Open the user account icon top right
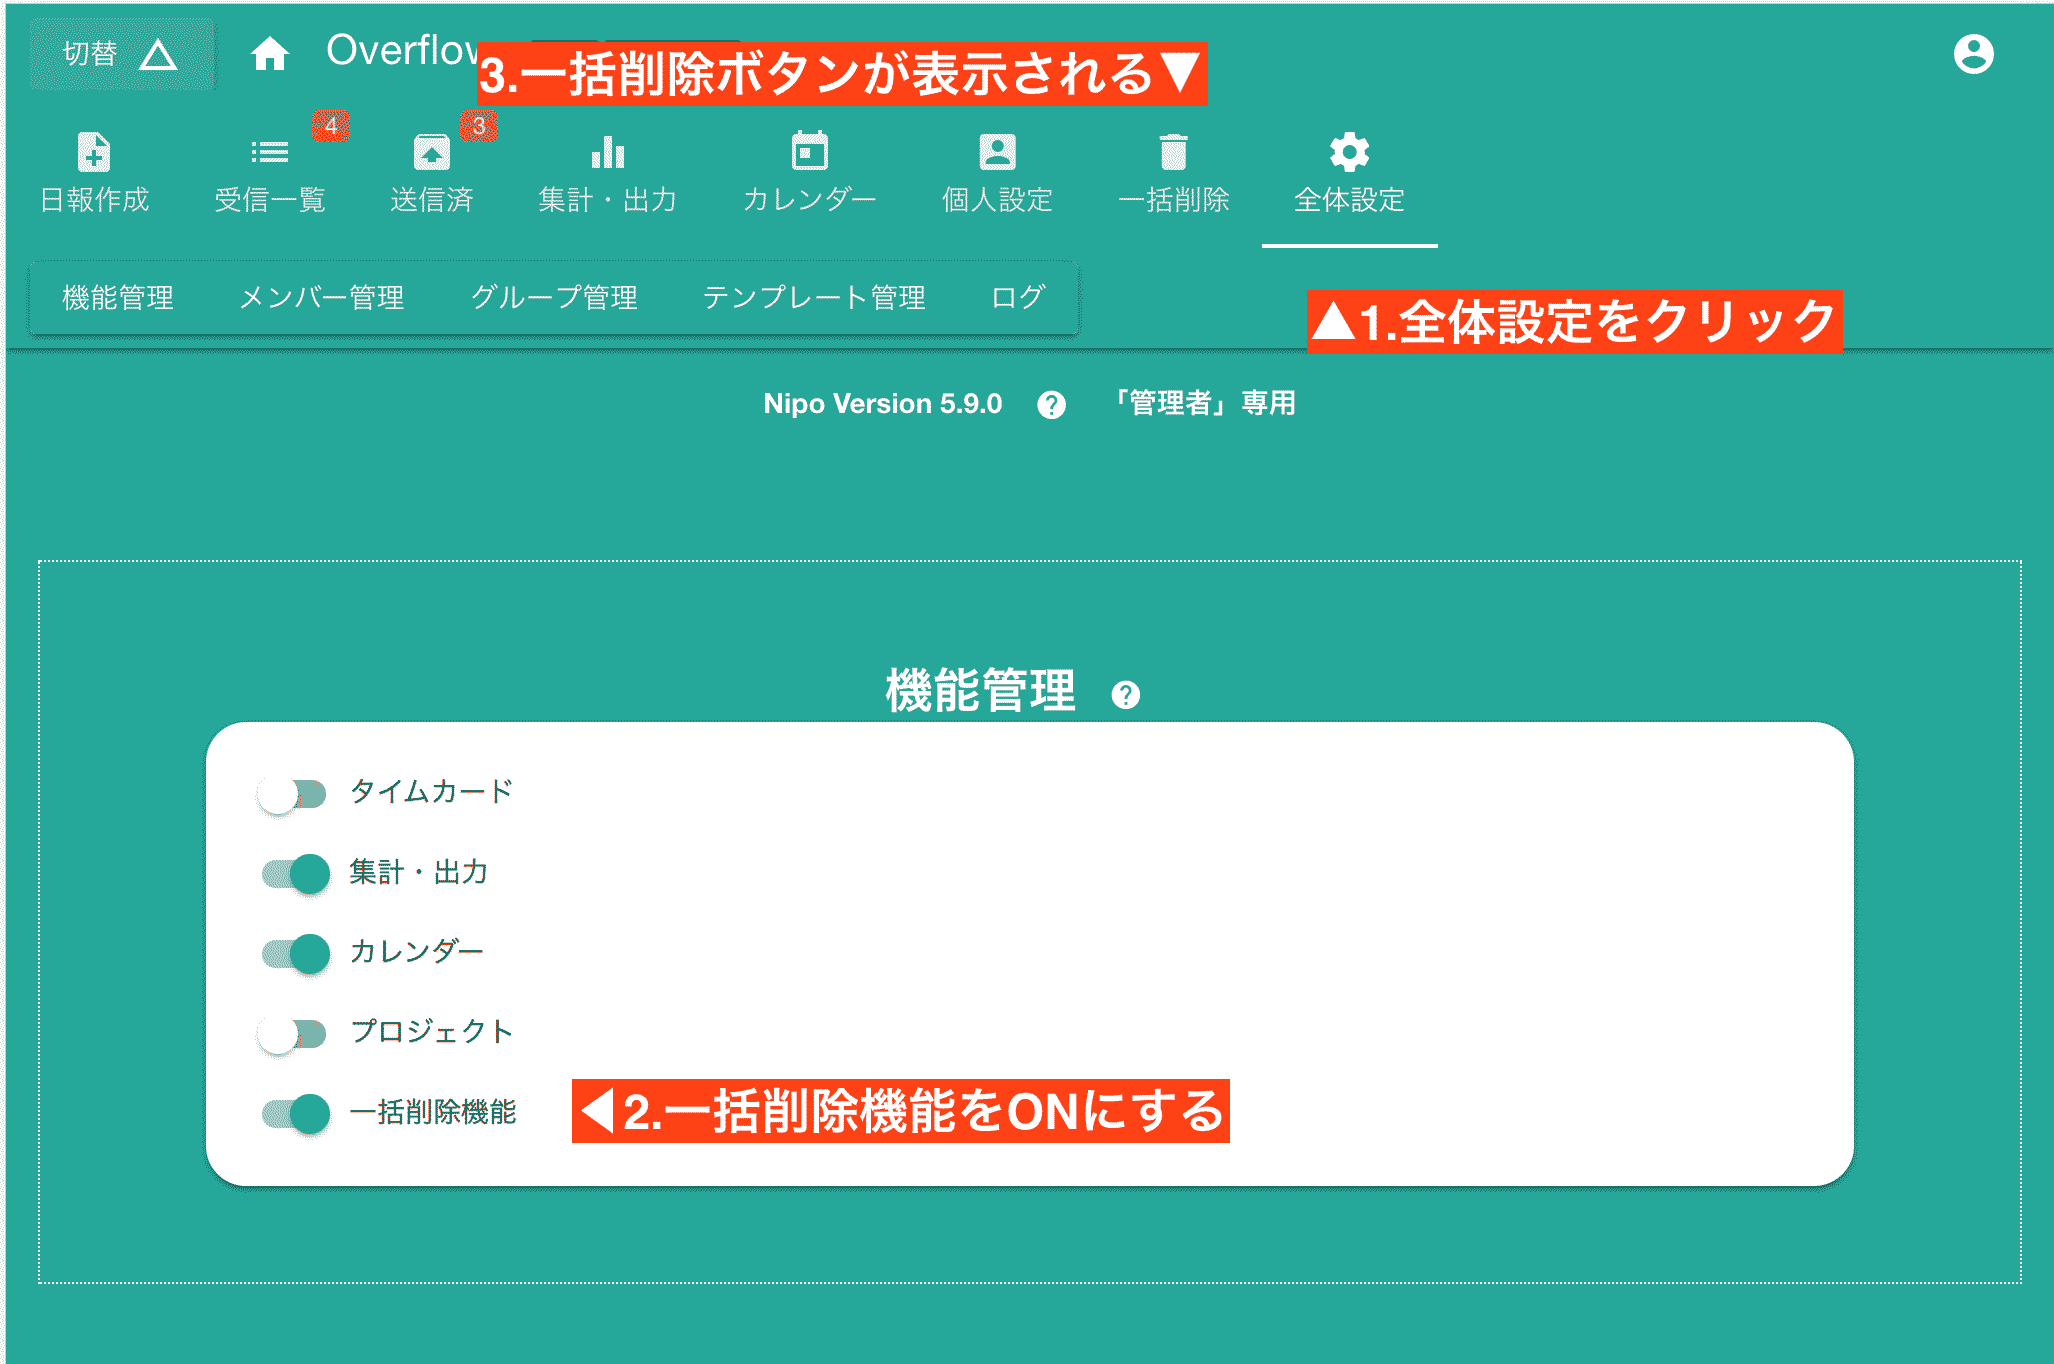 [1974, 55]
